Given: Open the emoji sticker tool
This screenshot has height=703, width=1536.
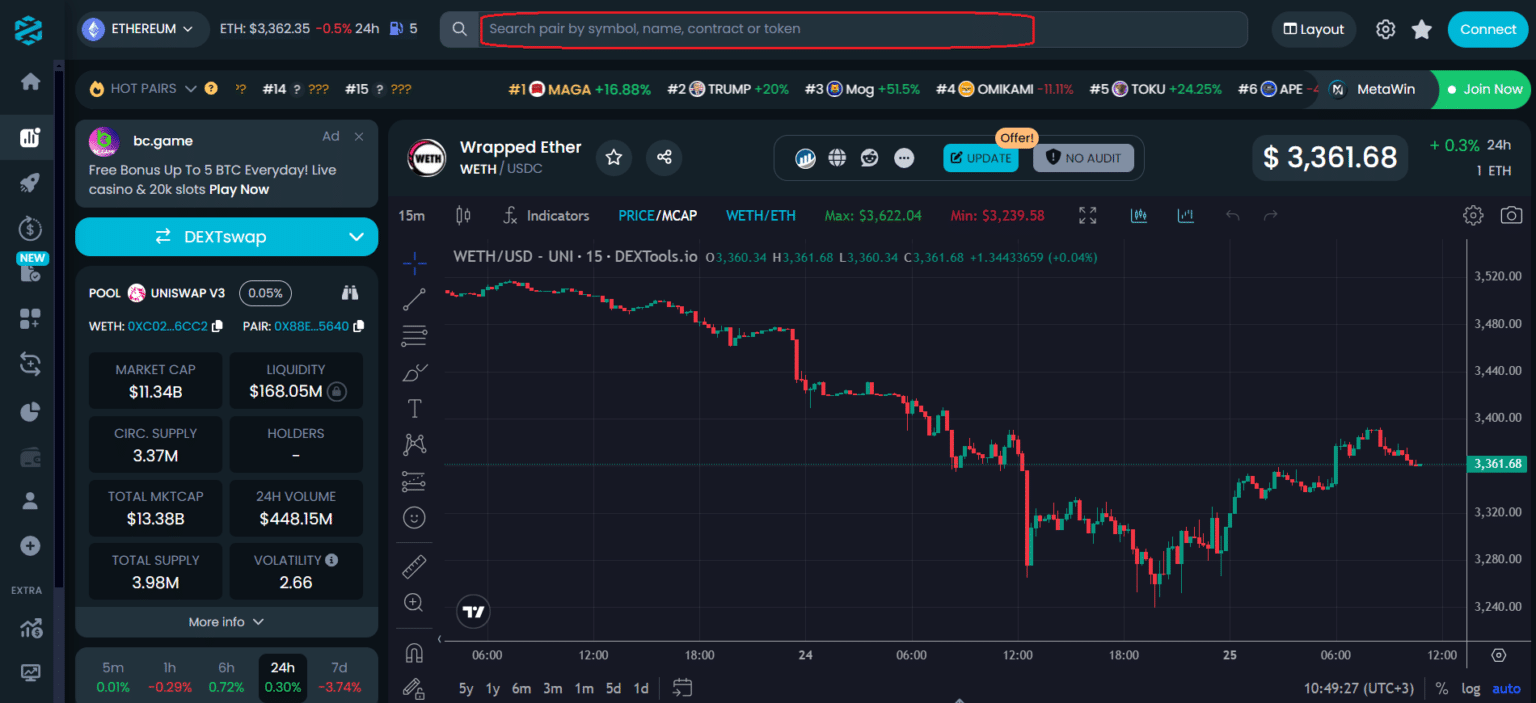Looking at the screenshot, I should coord(414,517).
